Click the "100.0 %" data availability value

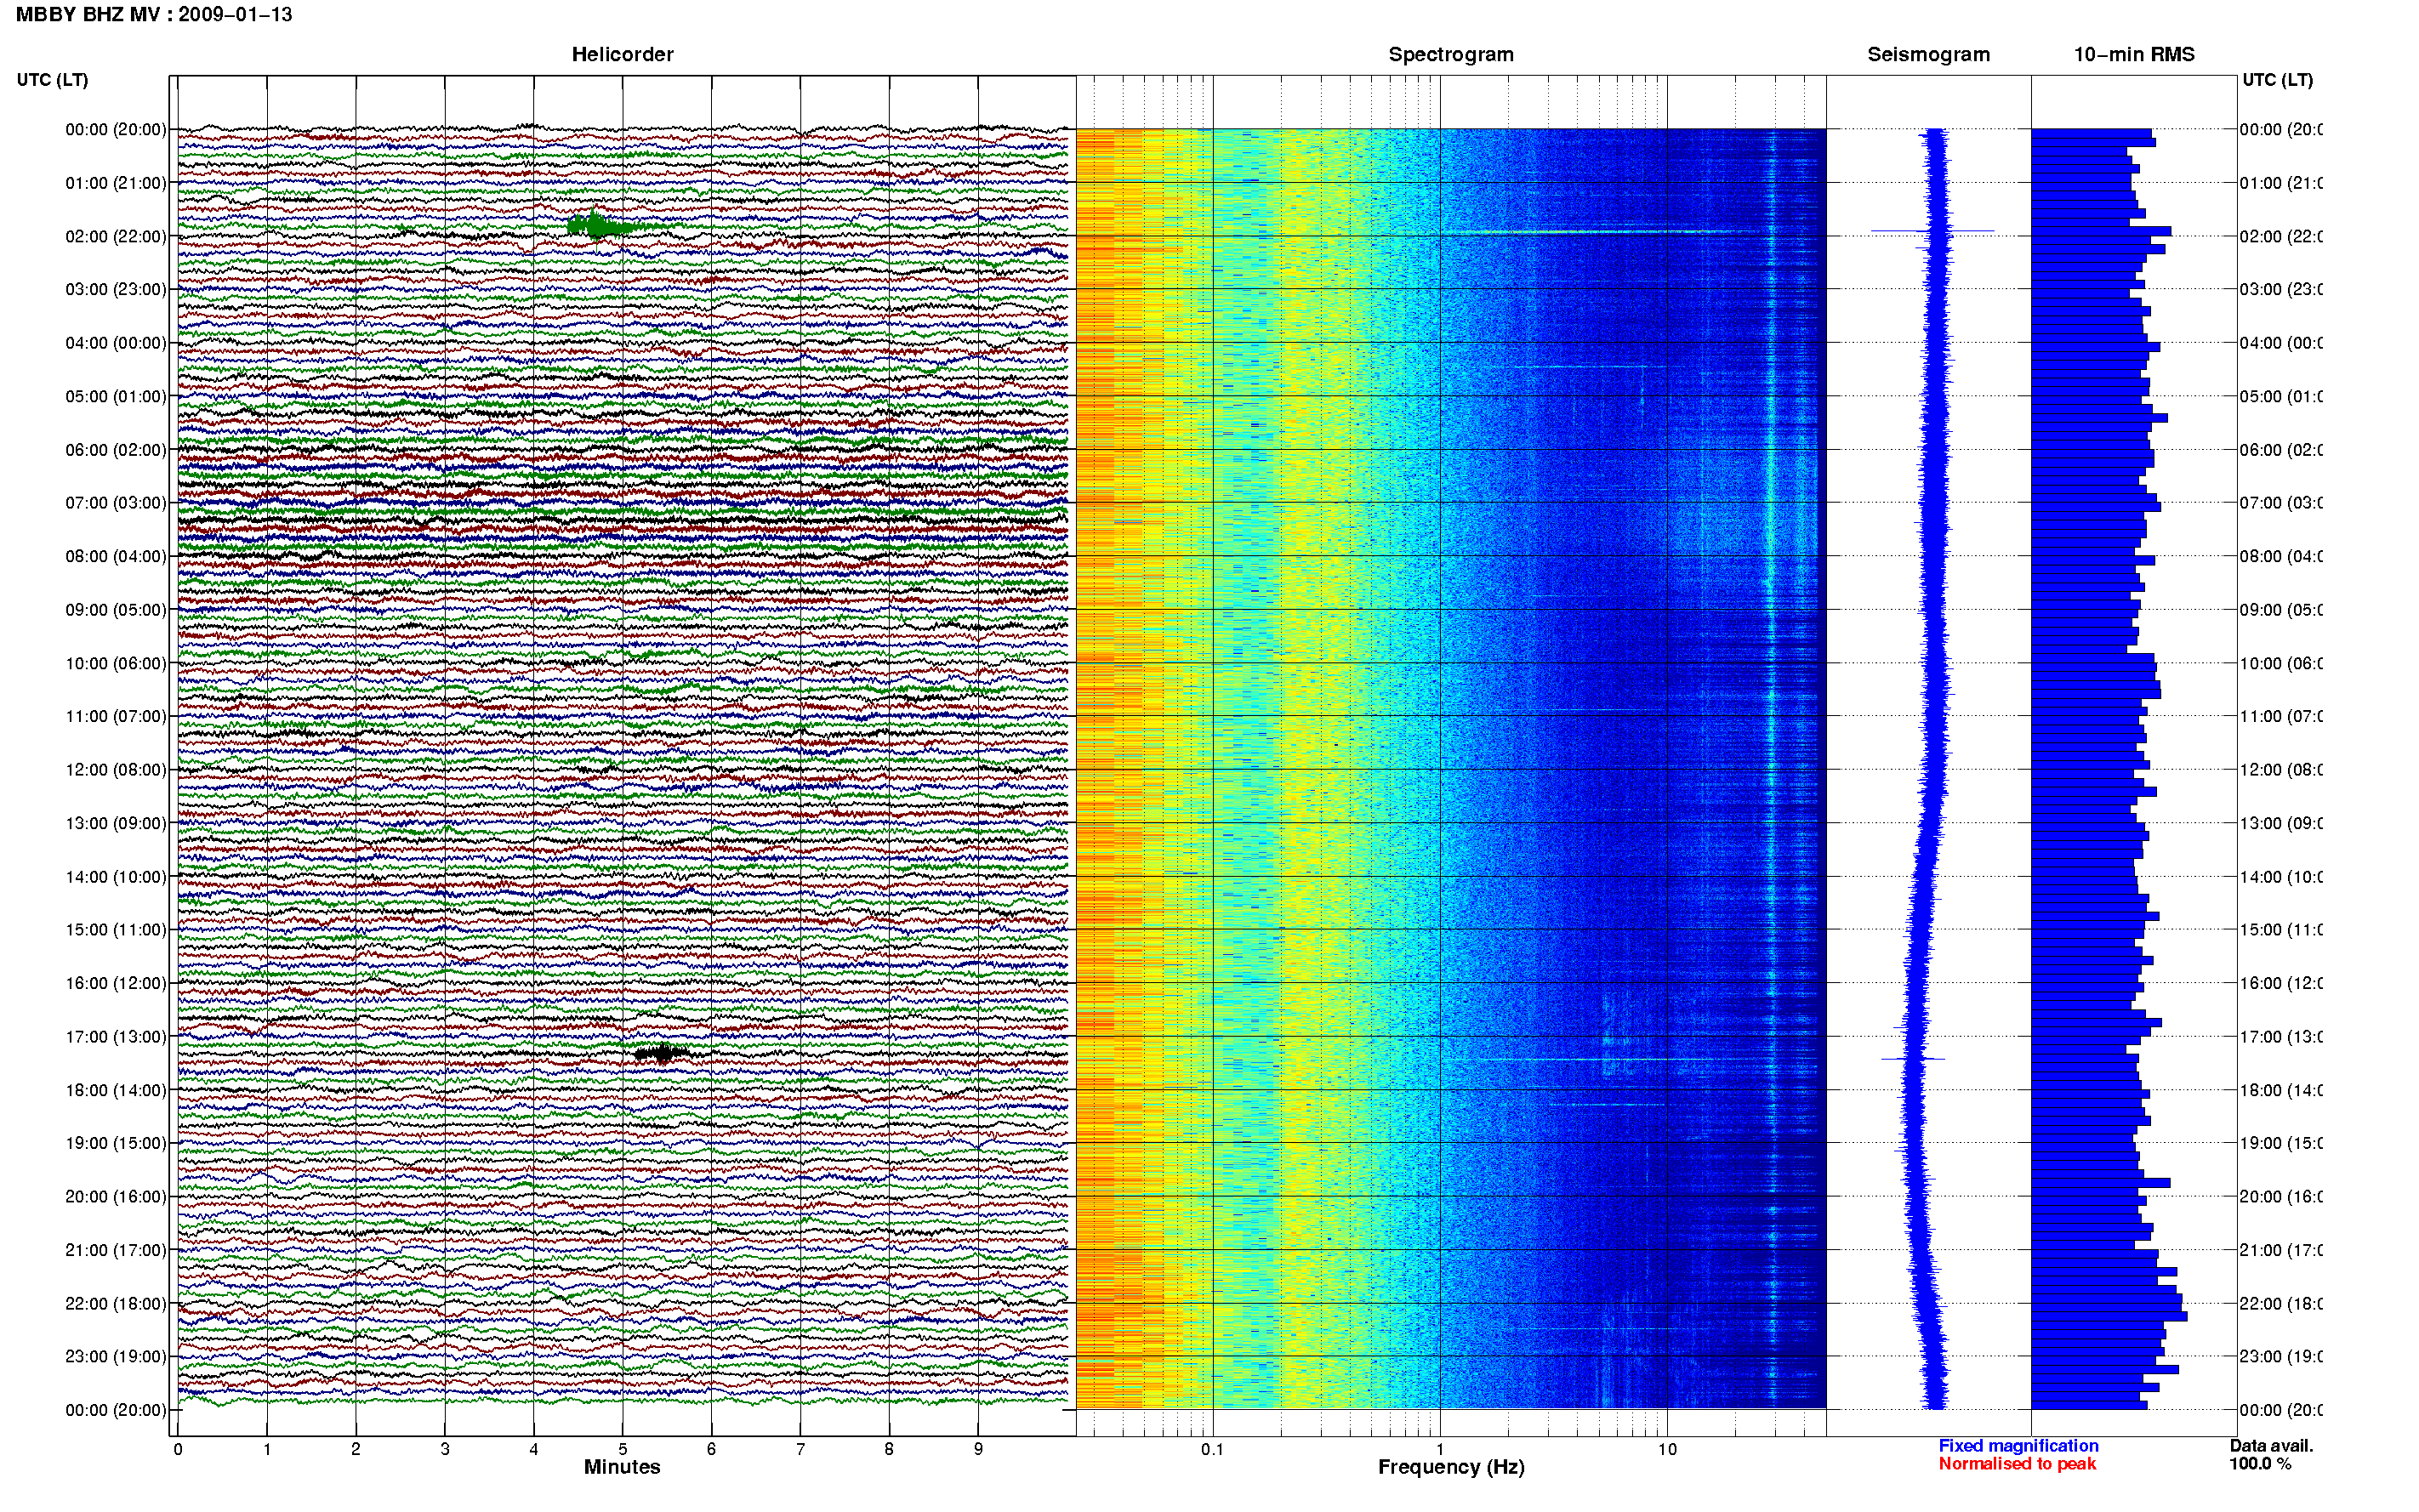point(2260,1464)
